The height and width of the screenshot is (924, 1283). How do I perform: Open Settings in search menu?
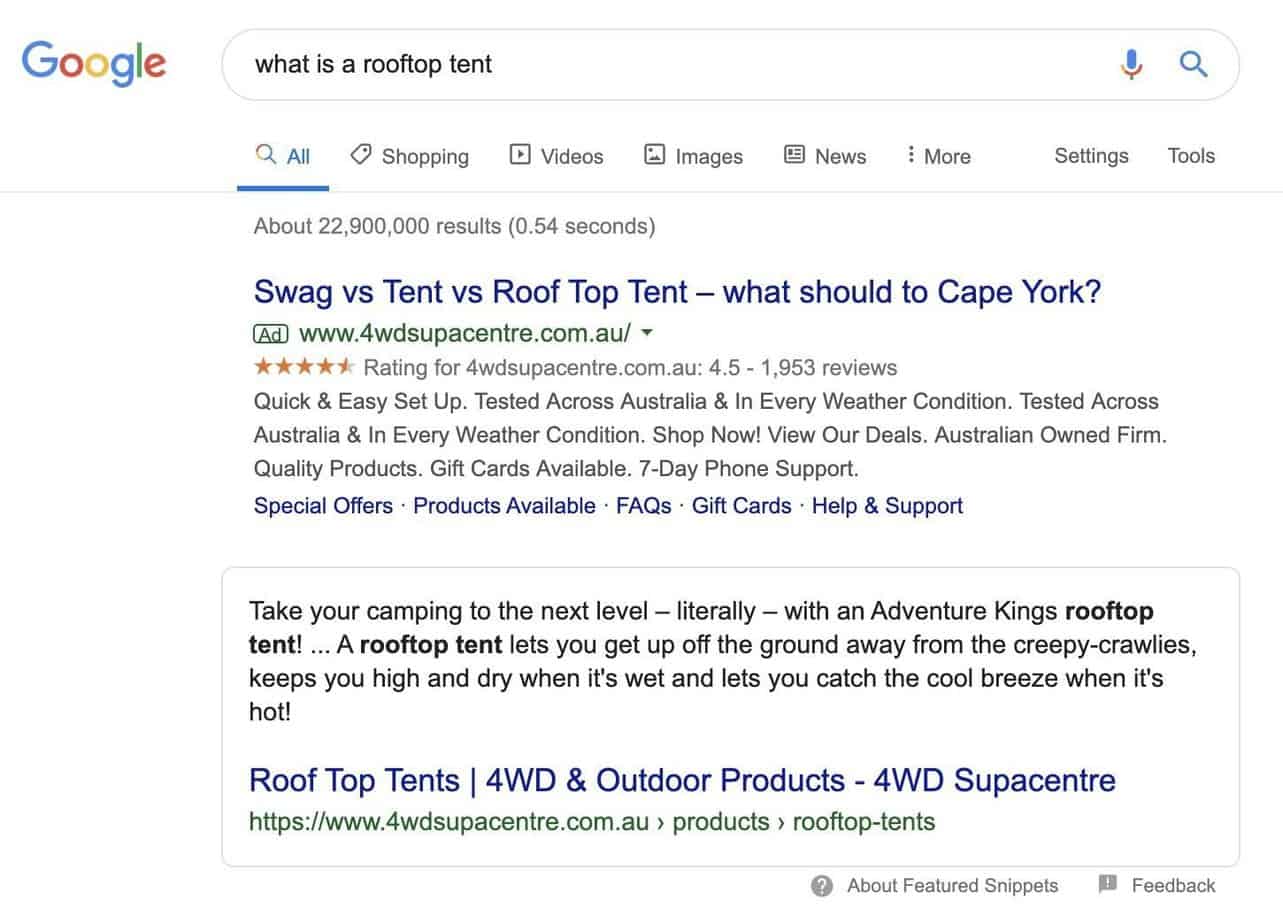tap(1091, 156)
